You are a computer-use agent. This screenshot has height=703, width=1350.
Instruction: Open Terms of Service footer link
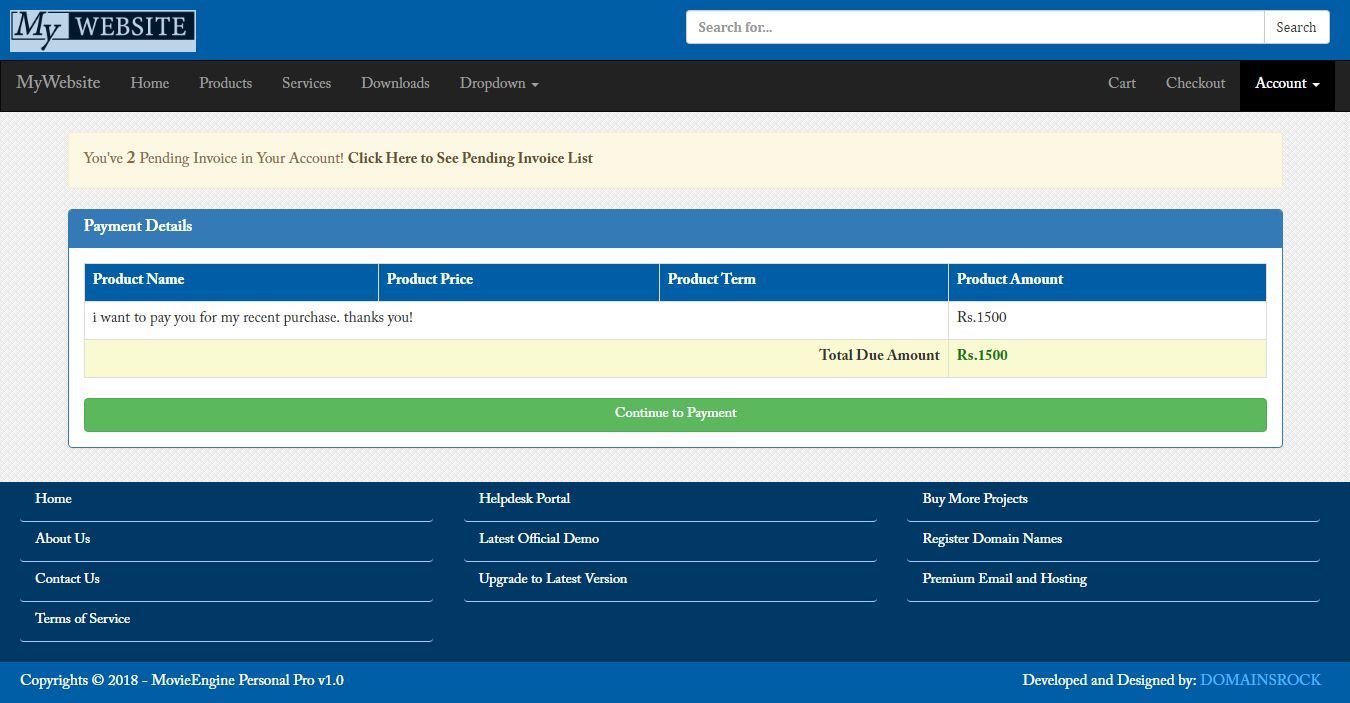[82, 619]
